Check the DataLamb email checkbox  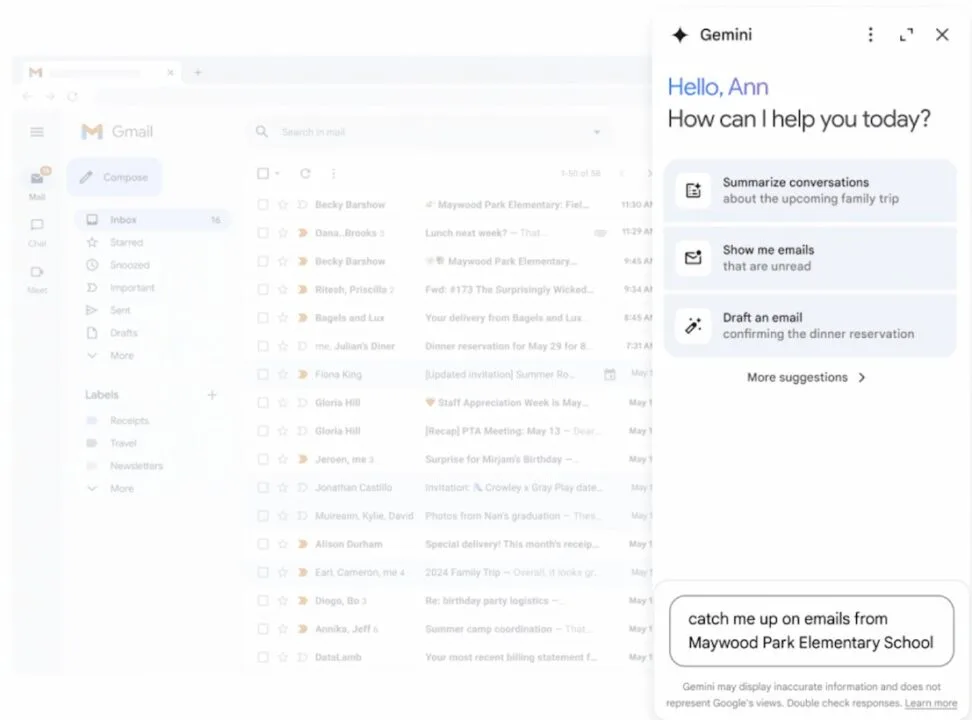tap(263, 658)
